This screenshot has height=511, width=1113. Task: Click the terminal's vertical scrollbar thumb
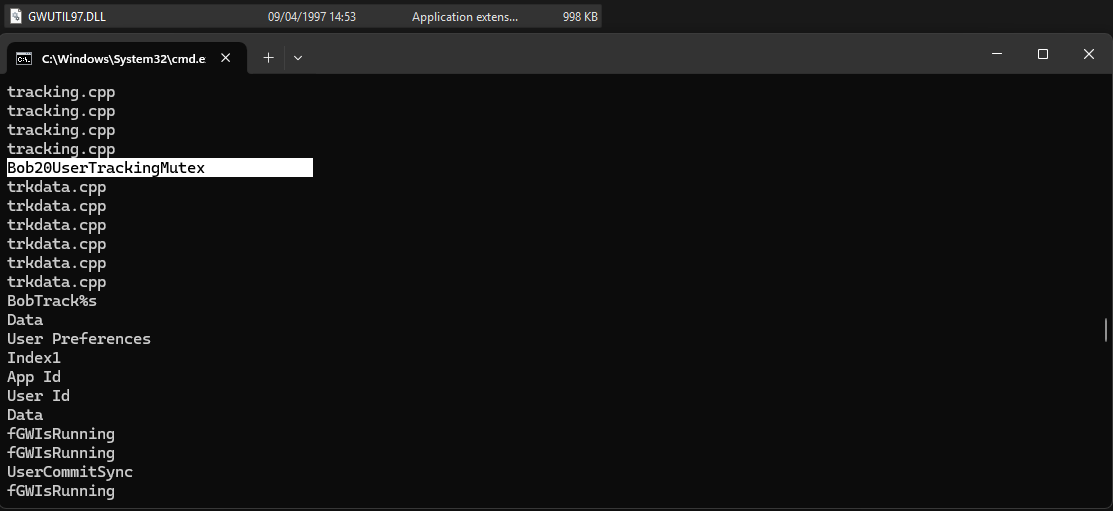[1105, 329]
